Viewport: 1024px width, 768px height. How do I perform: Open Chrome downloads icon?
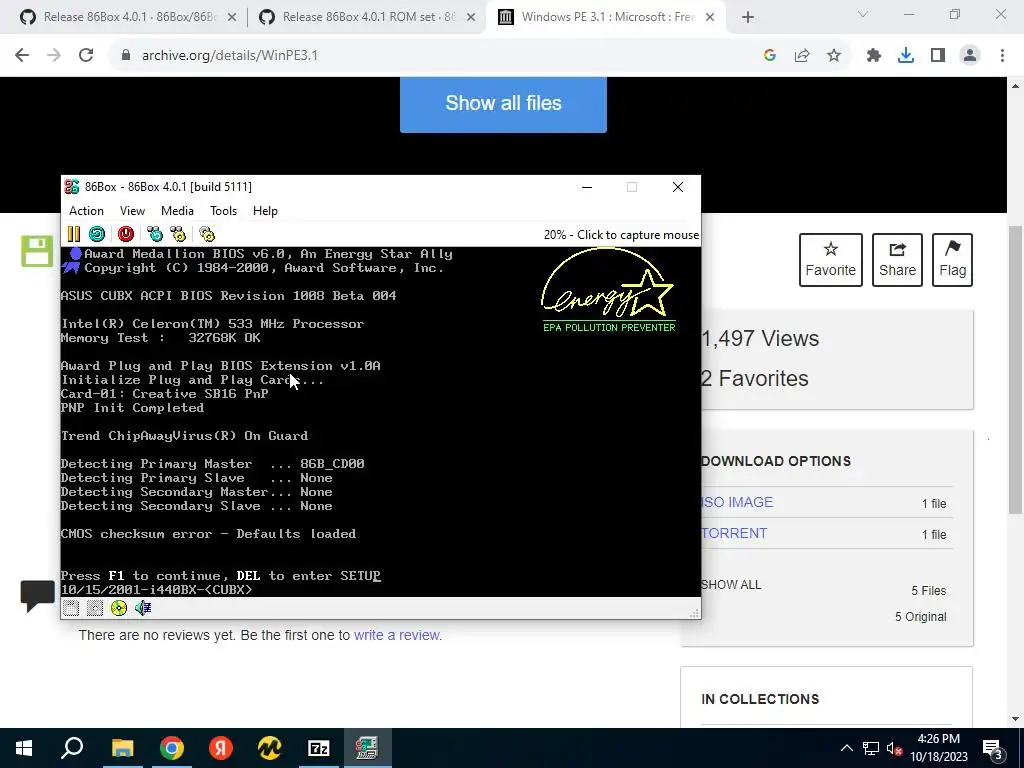(x=905, y=56)
